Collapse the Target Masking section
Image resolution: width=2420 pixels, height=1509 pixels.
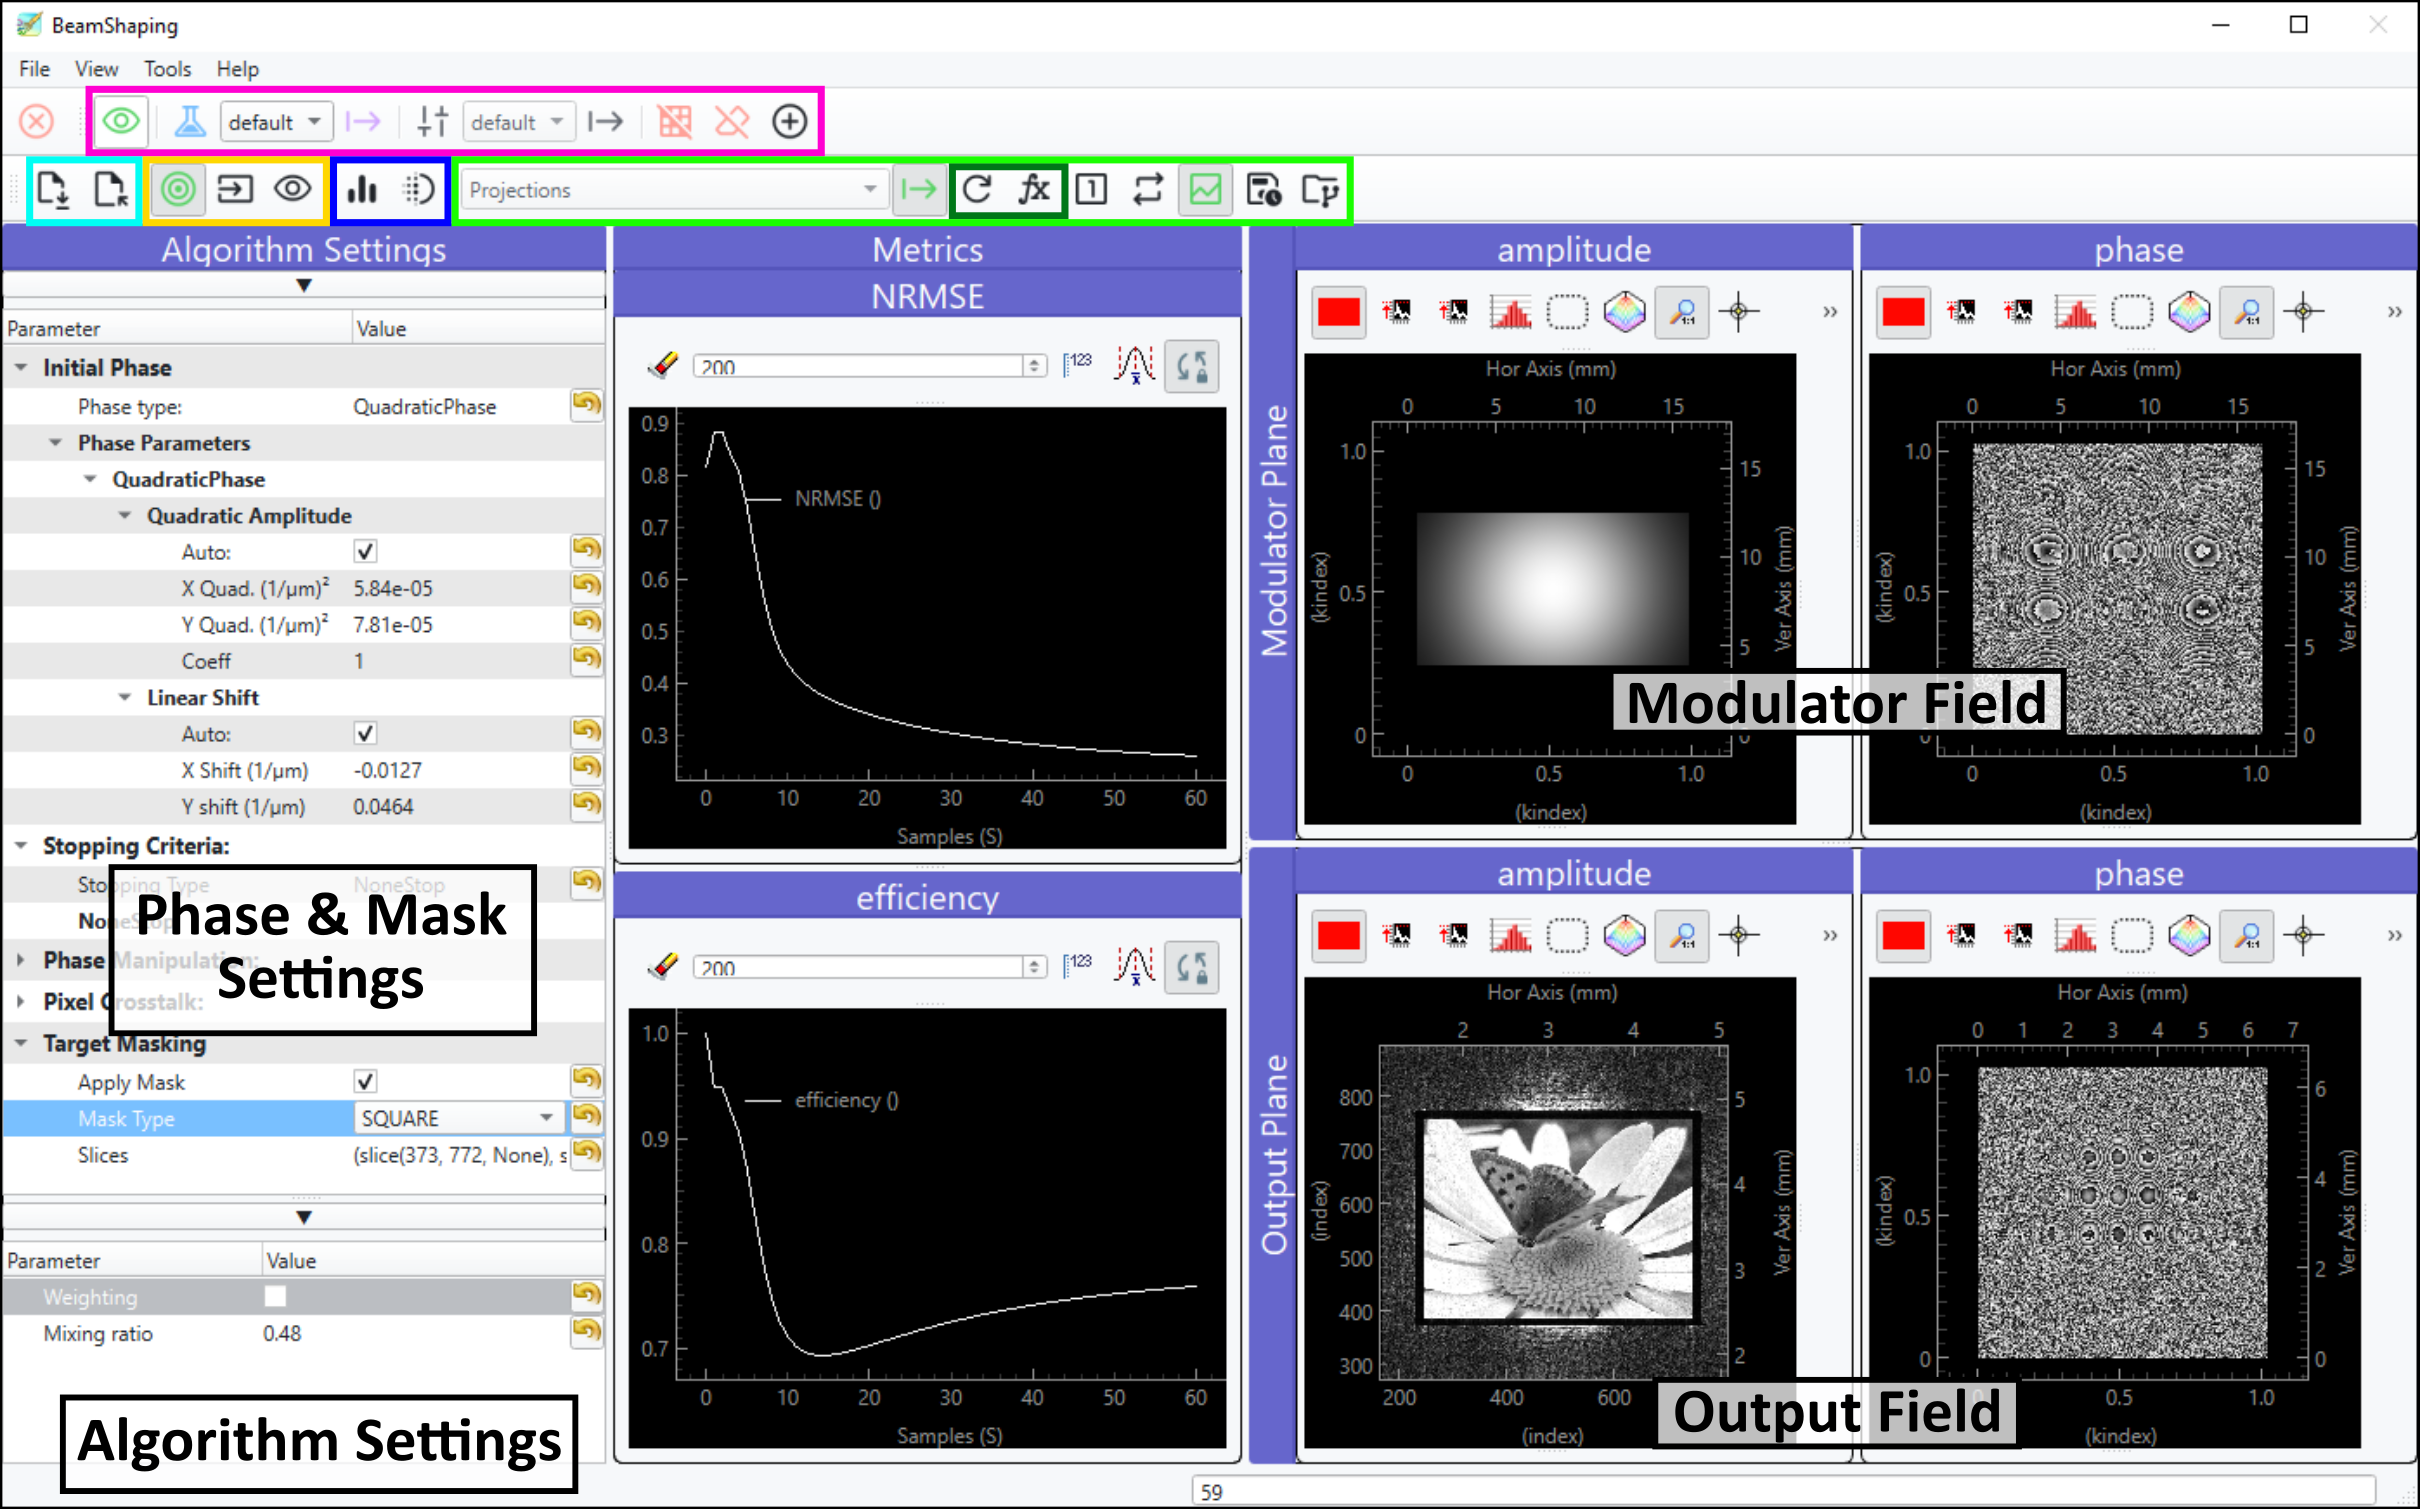click(x=21, y=1043)
